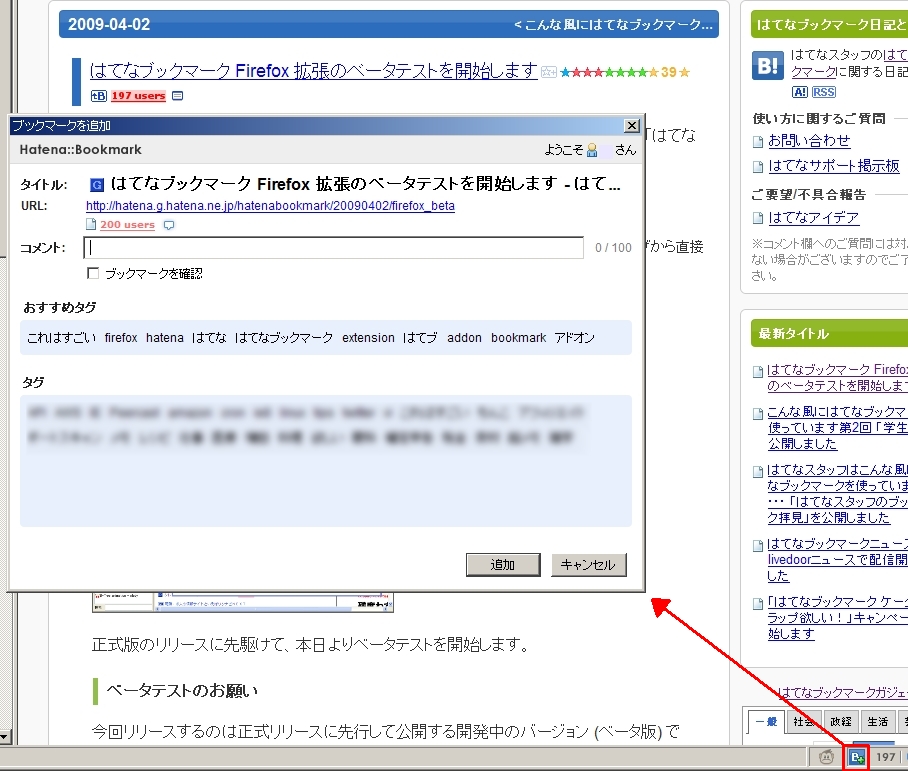The width and height of the screenshot is (908, 771).
Task: Select the recommended tag hatena
Action: (164, 338)
